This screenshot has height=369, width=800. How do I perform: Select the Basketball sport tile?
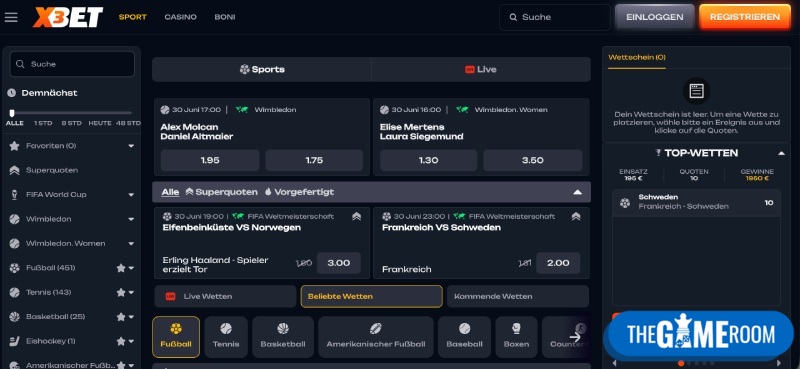coord(283,337)
